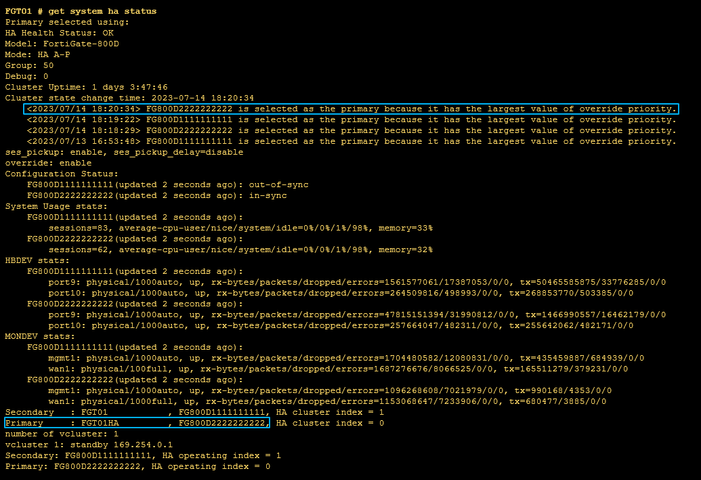Screen dimensions: 701x480
Task: Select the 'in-sync' configuration status line
Action: click(x=157, y=195)
